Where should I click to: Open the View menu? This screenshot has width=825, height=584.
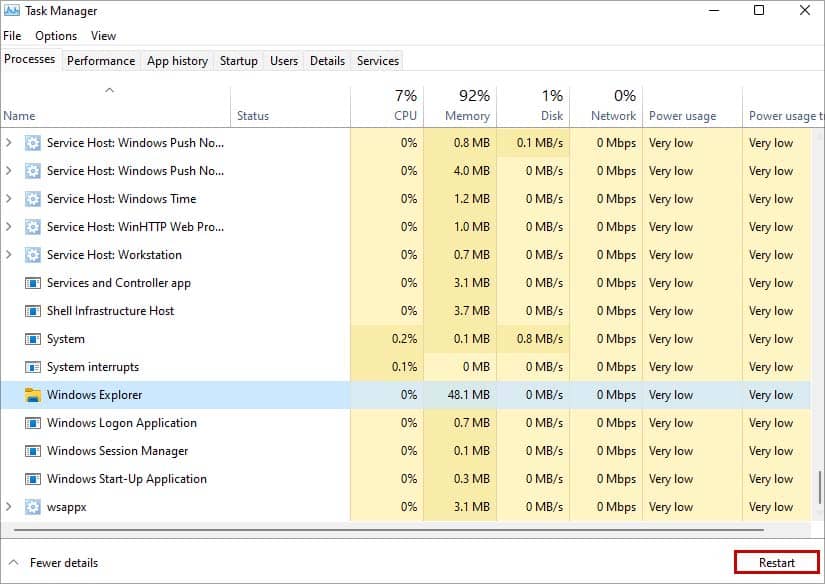pyautogui.click(x=103, y=36)
